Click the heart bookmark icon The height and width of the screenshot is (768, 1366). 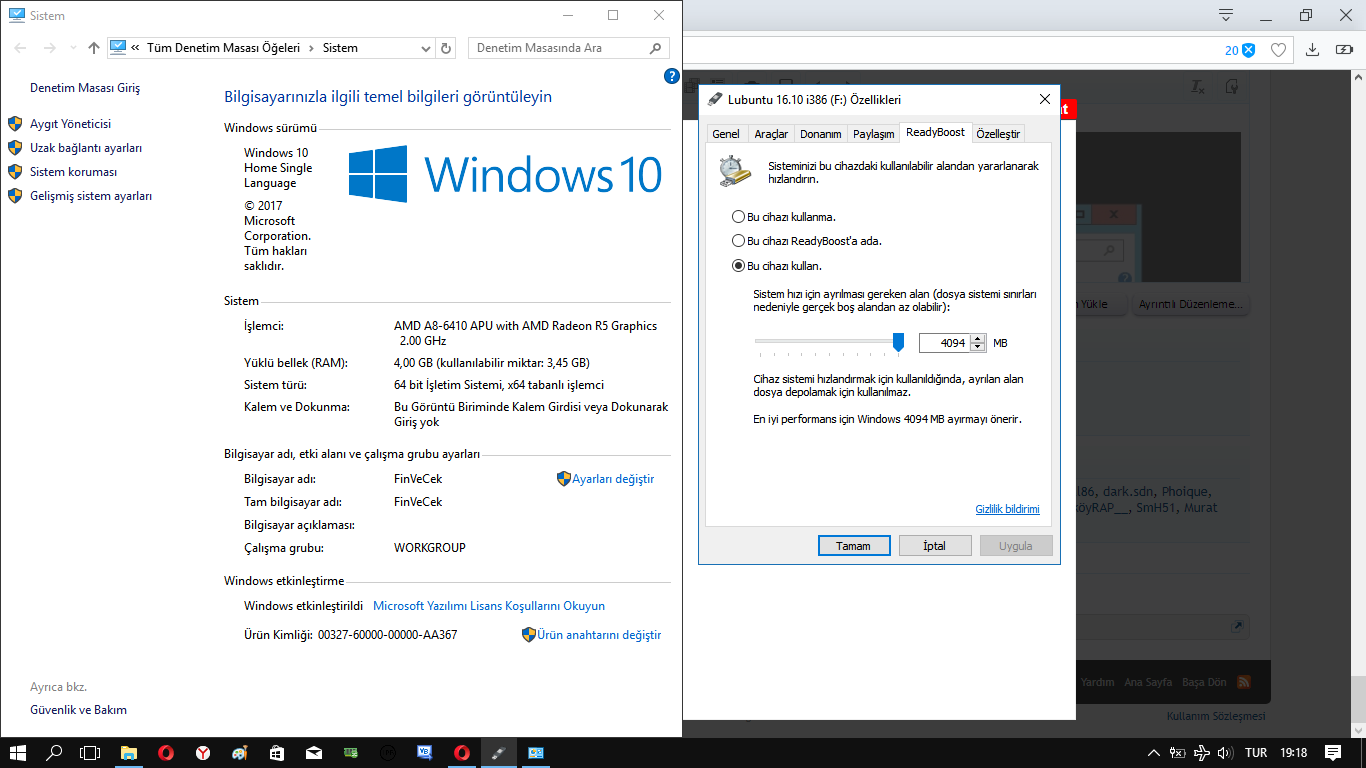click(x=1278, y=50)
